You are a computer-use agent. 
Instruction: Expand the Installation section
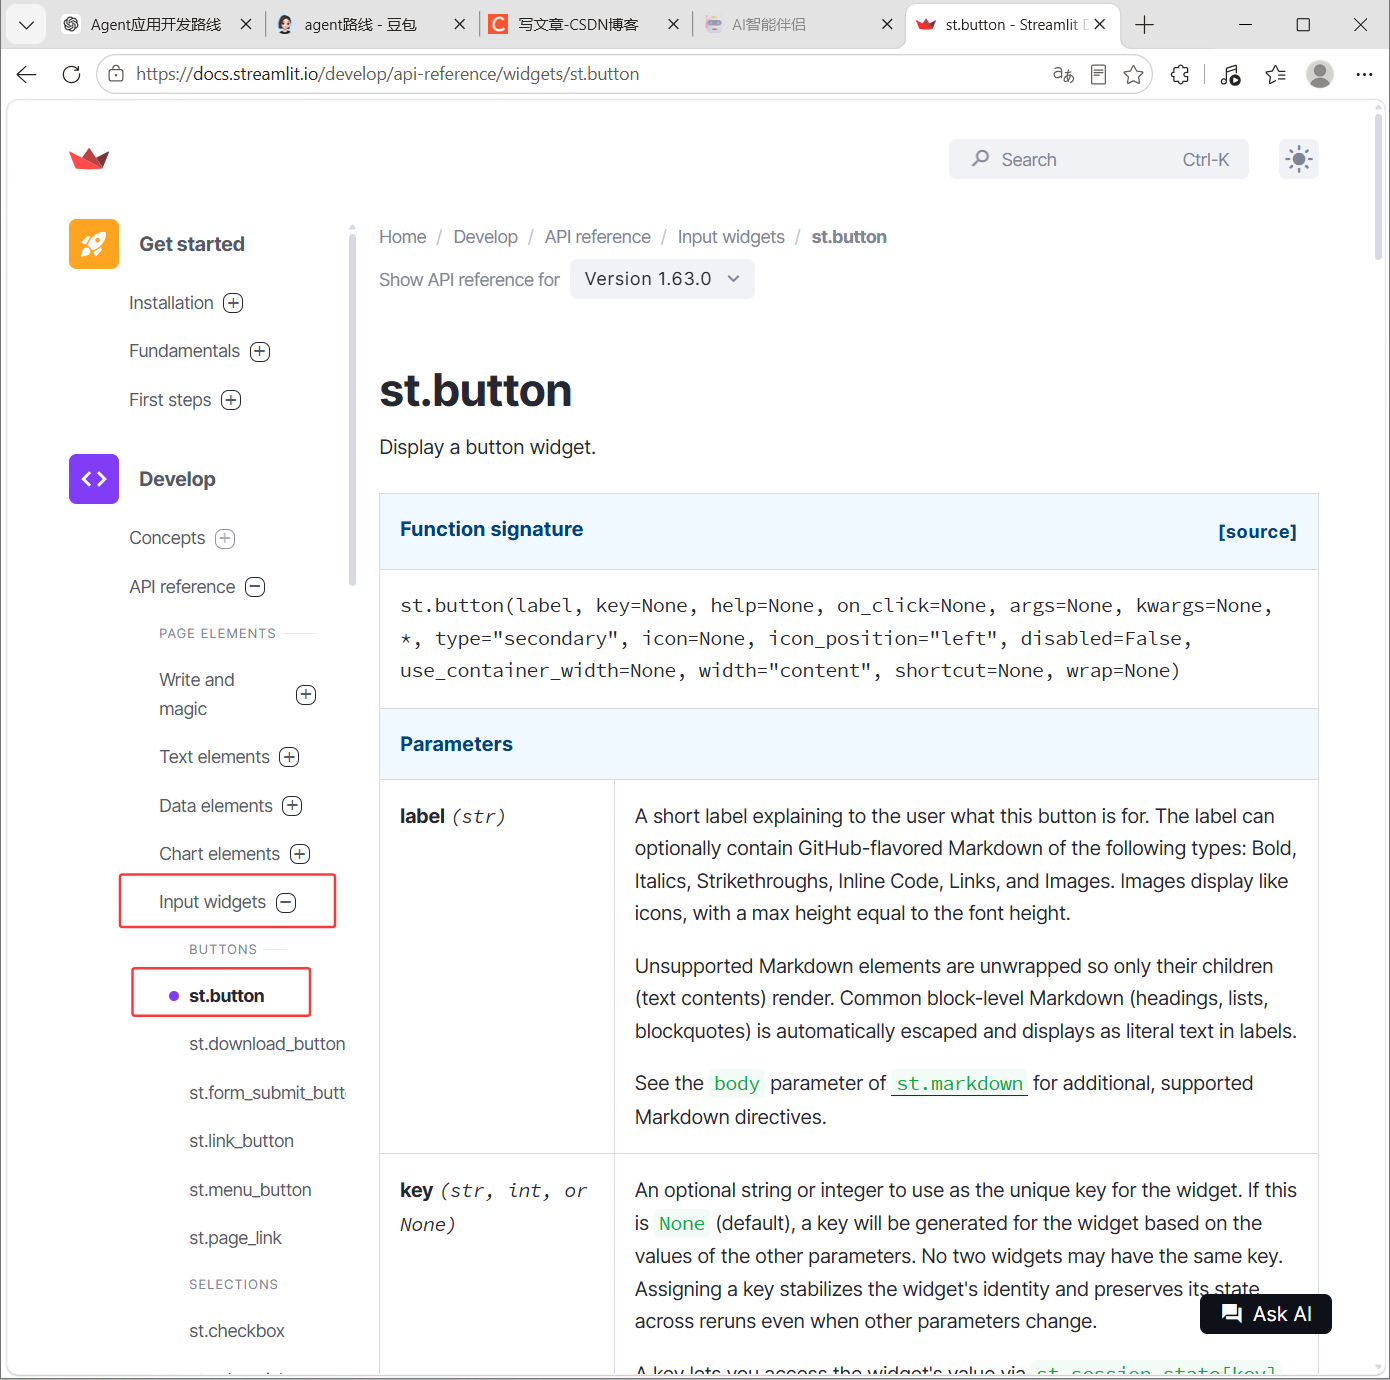tap(233, 303)
